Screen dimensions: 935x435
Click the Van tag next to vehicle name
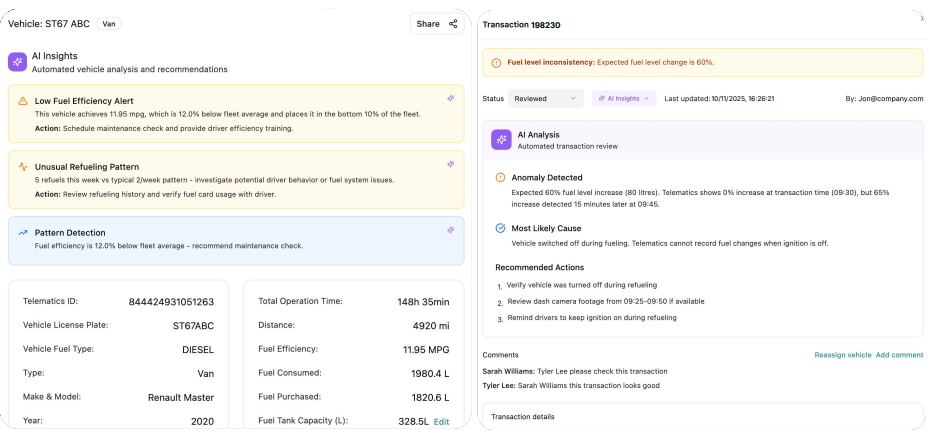[x=109, y=24]
